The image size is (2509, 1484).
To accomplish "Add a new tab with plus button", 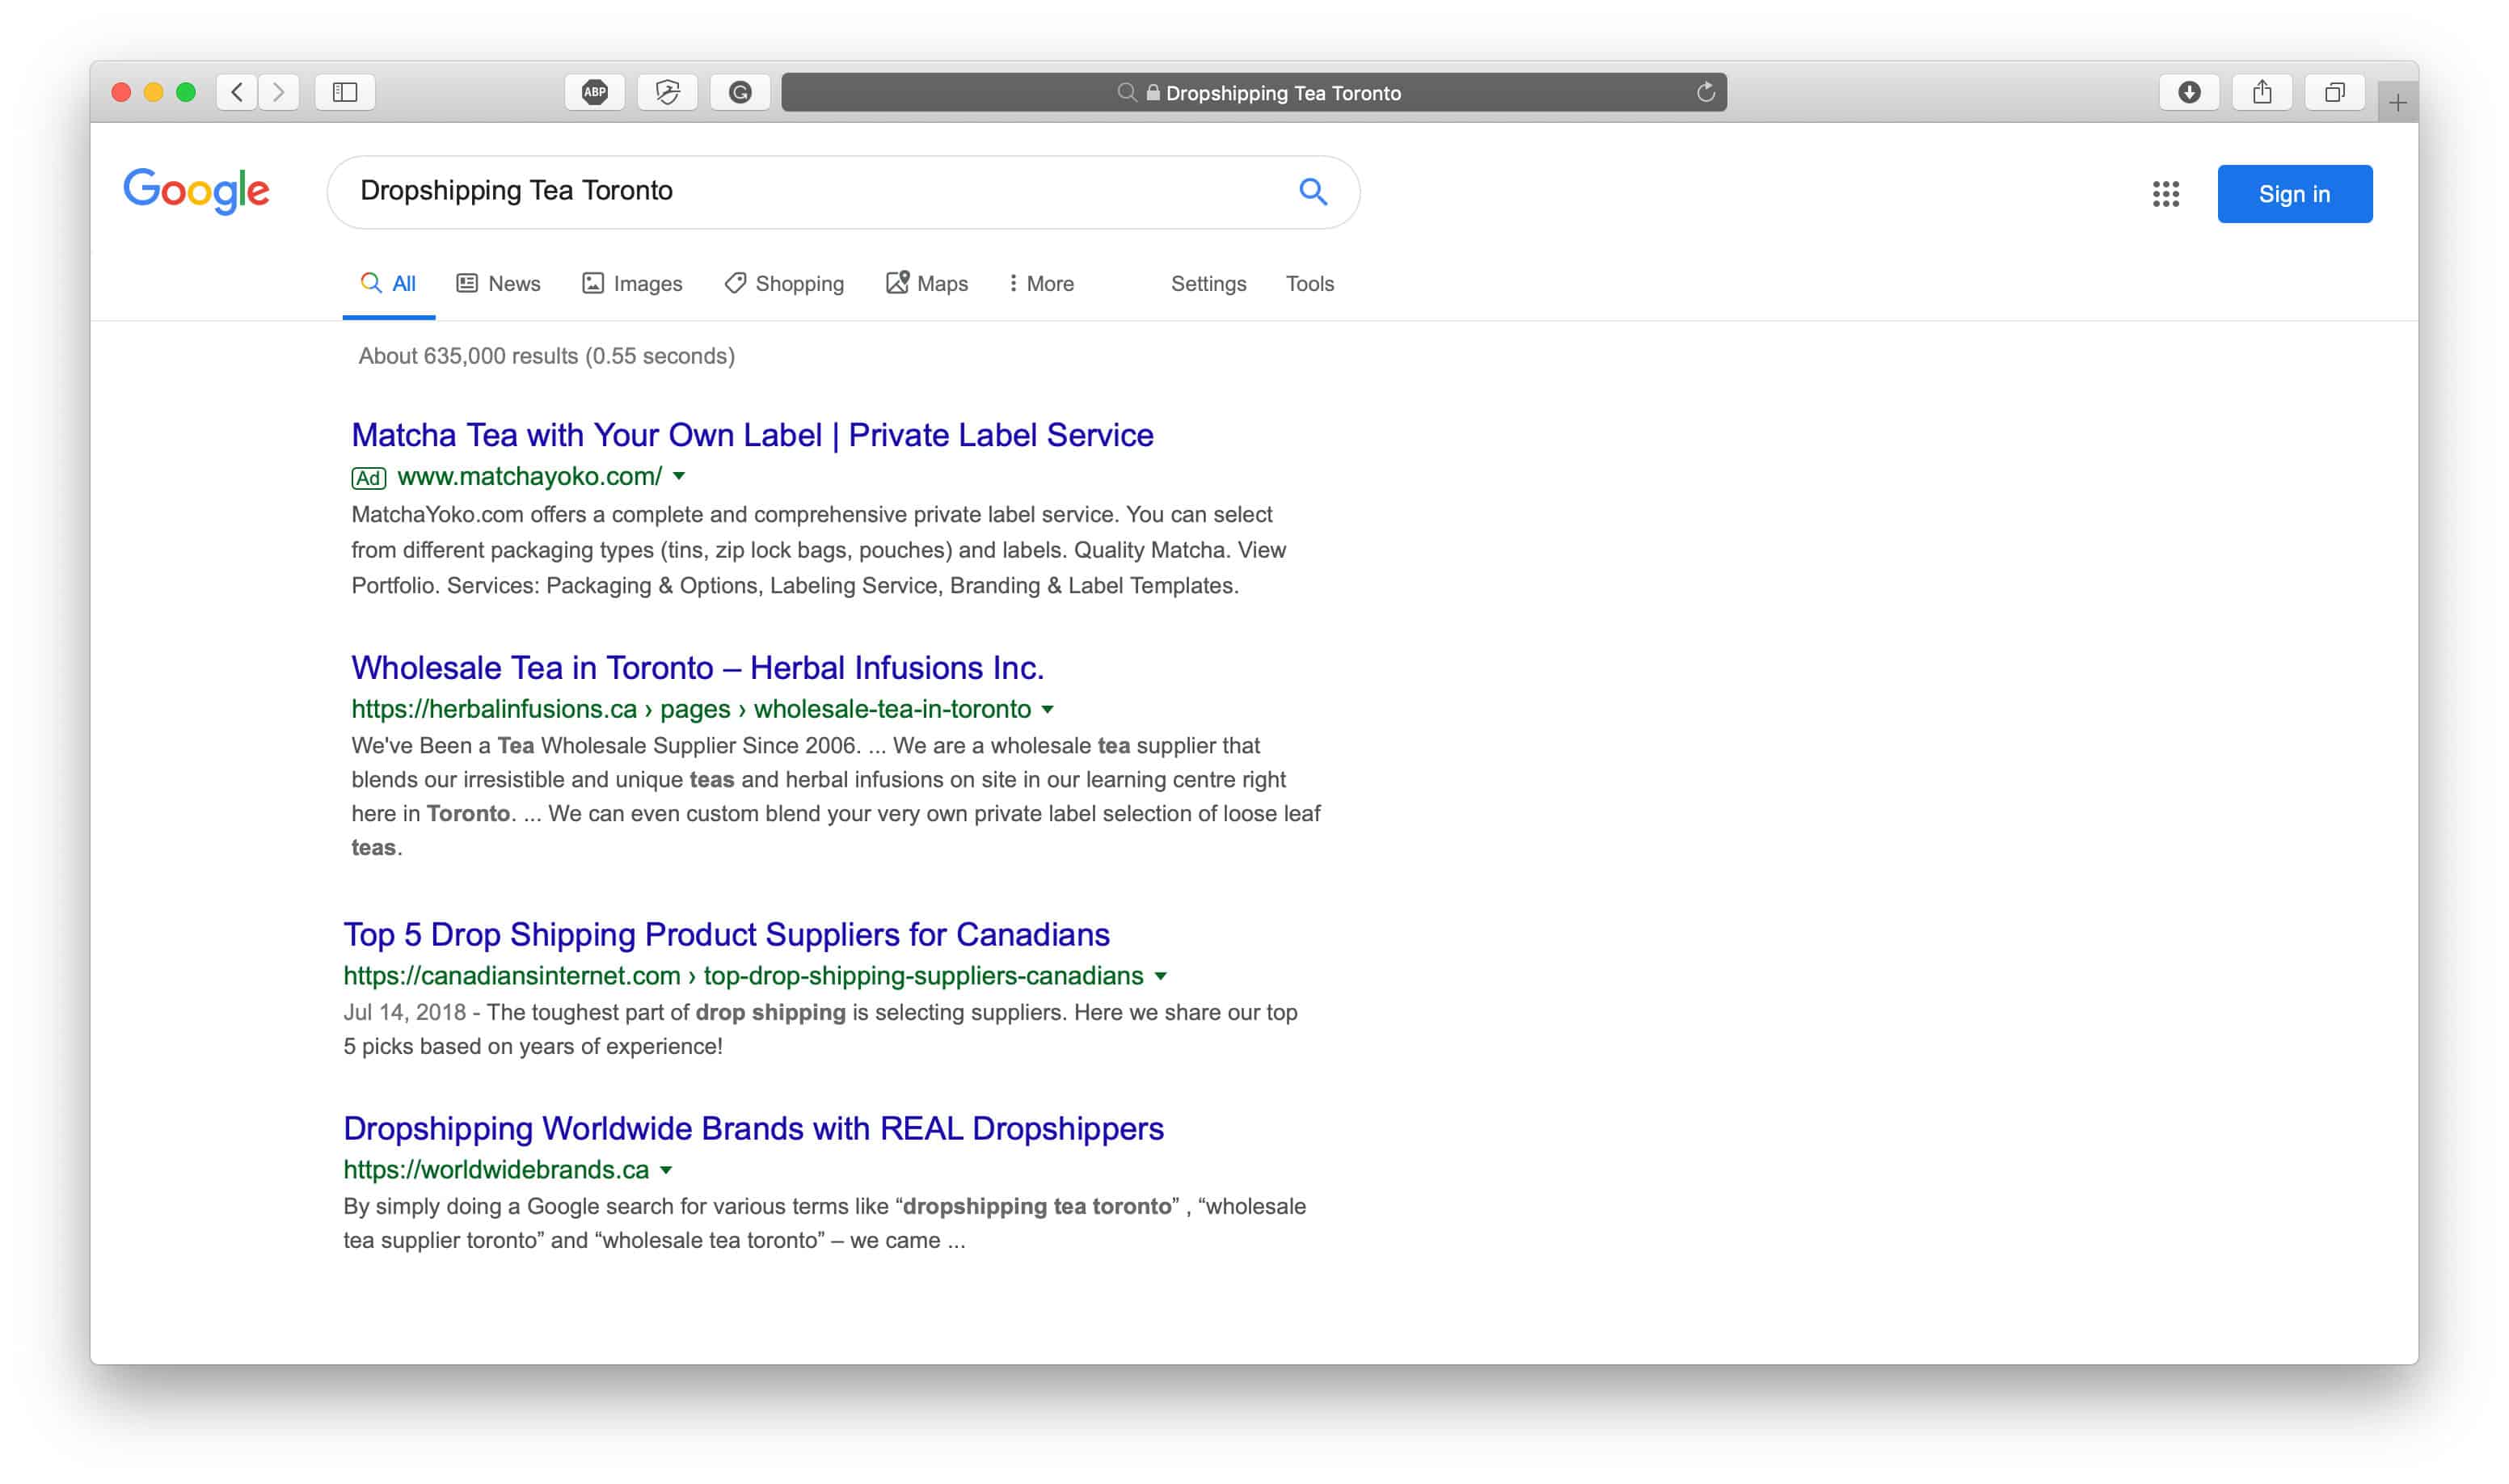I will pyautogui.click(x=2397, y=102).
